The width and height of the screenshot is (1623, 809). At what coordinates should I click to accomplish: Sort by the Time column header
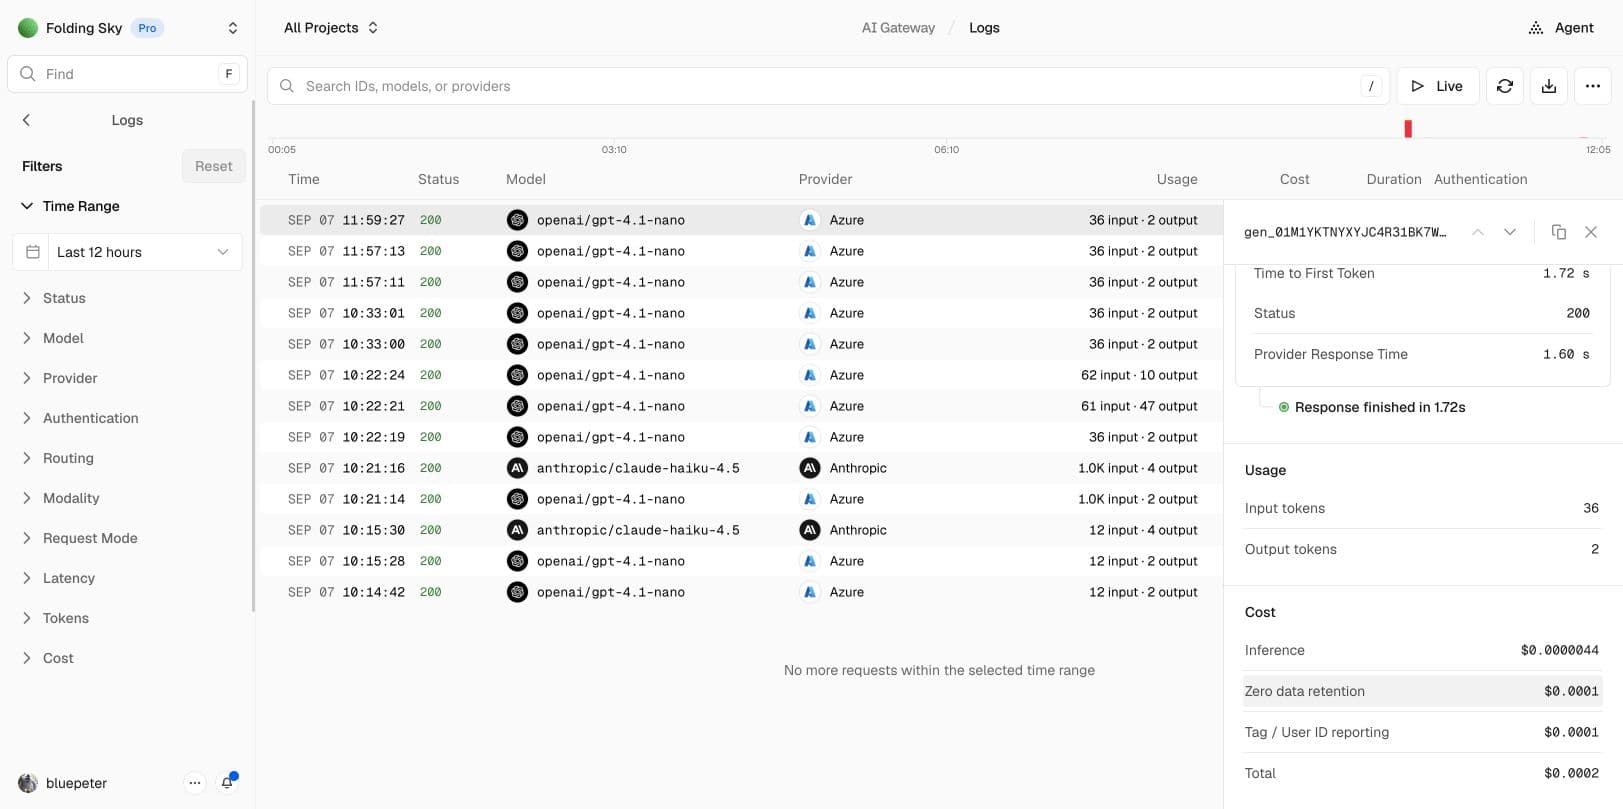point(304,179)
